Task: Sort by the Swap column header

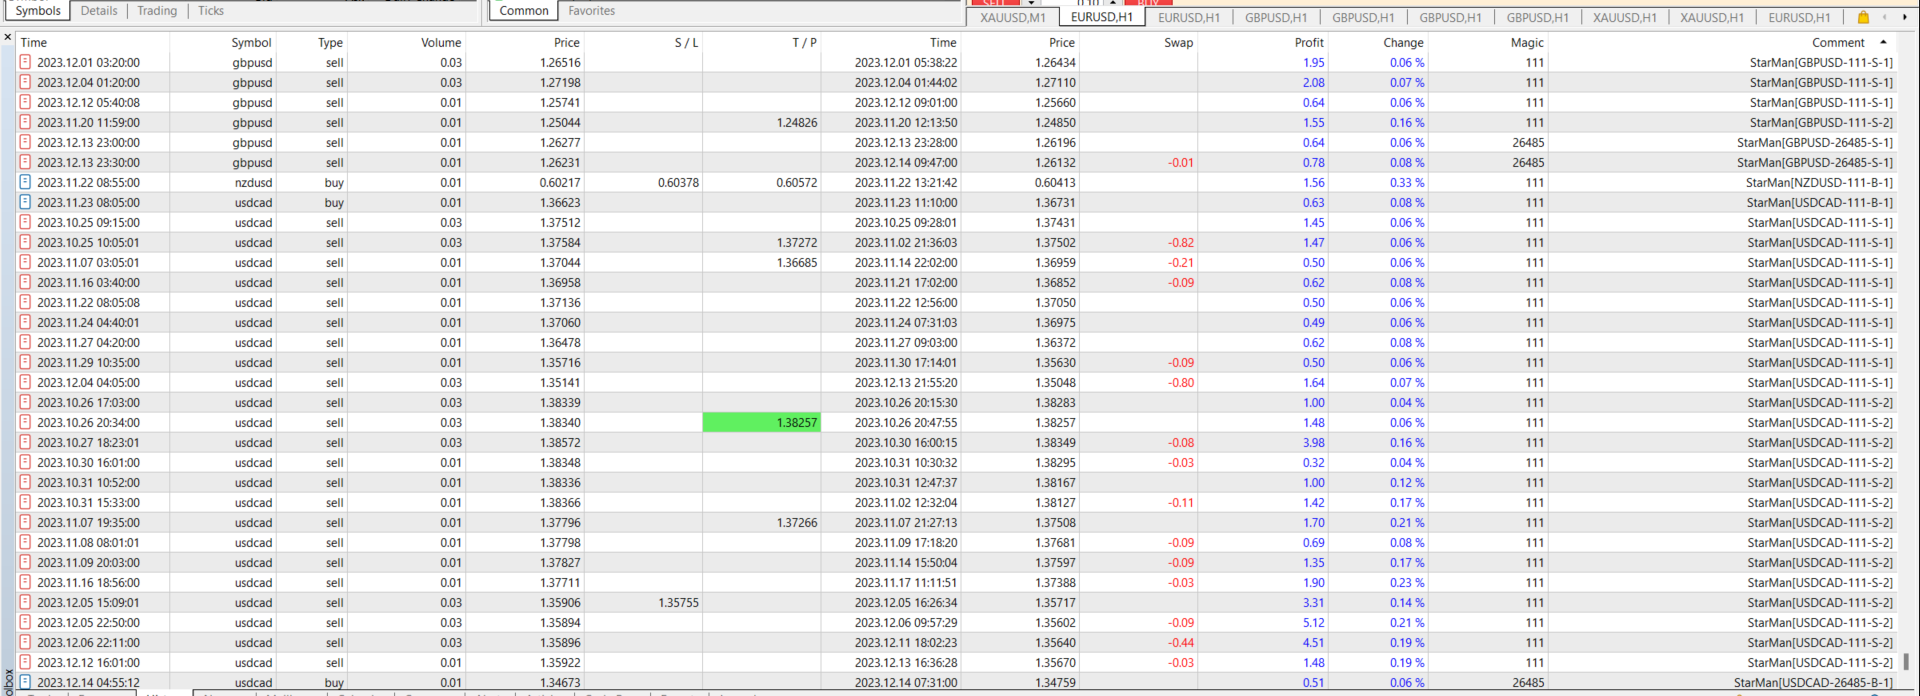Action: (1178, 42)
